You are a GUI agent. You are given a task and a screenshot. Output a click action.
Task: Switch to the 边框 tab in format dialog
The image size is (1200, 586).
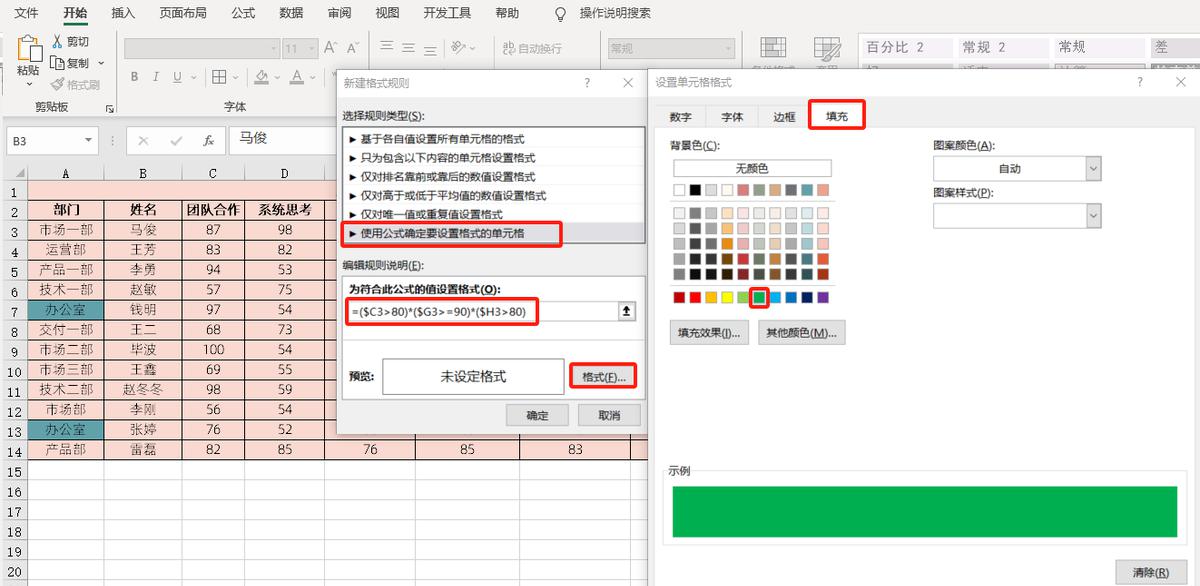(x=784, y=116)
